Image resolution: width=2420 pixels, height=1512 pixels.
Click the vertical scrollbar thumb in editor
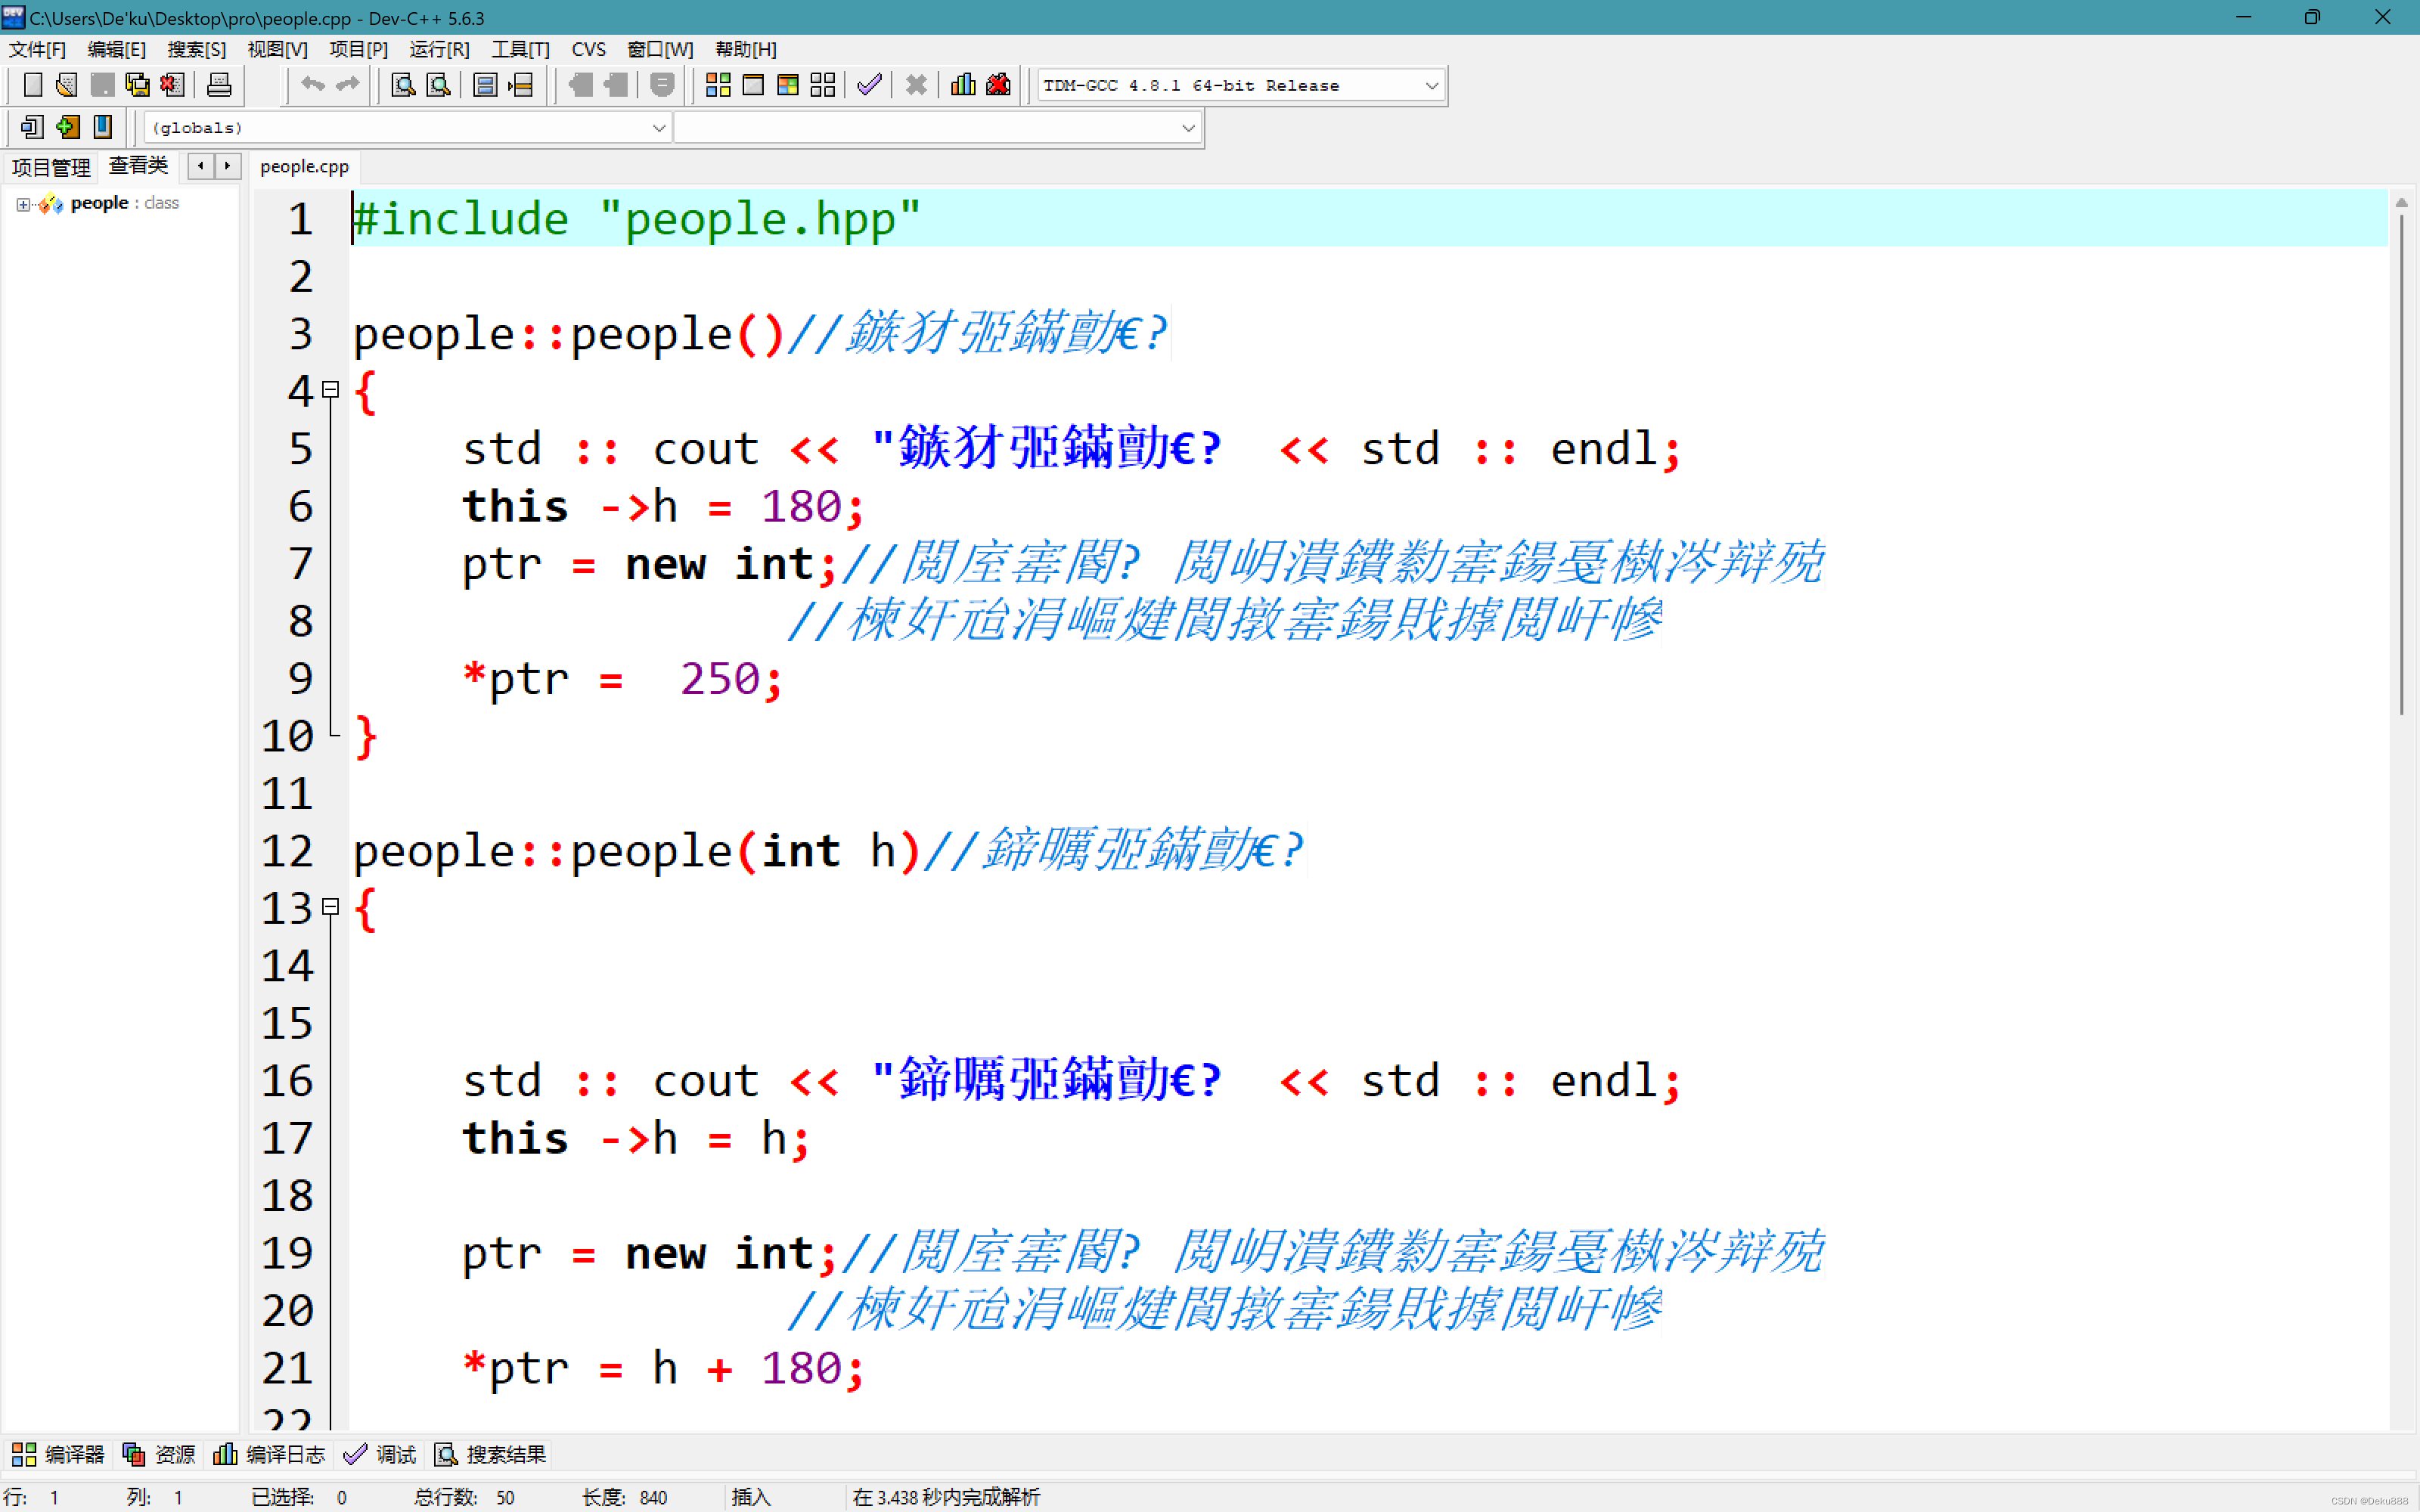(x=2400, y=460)
